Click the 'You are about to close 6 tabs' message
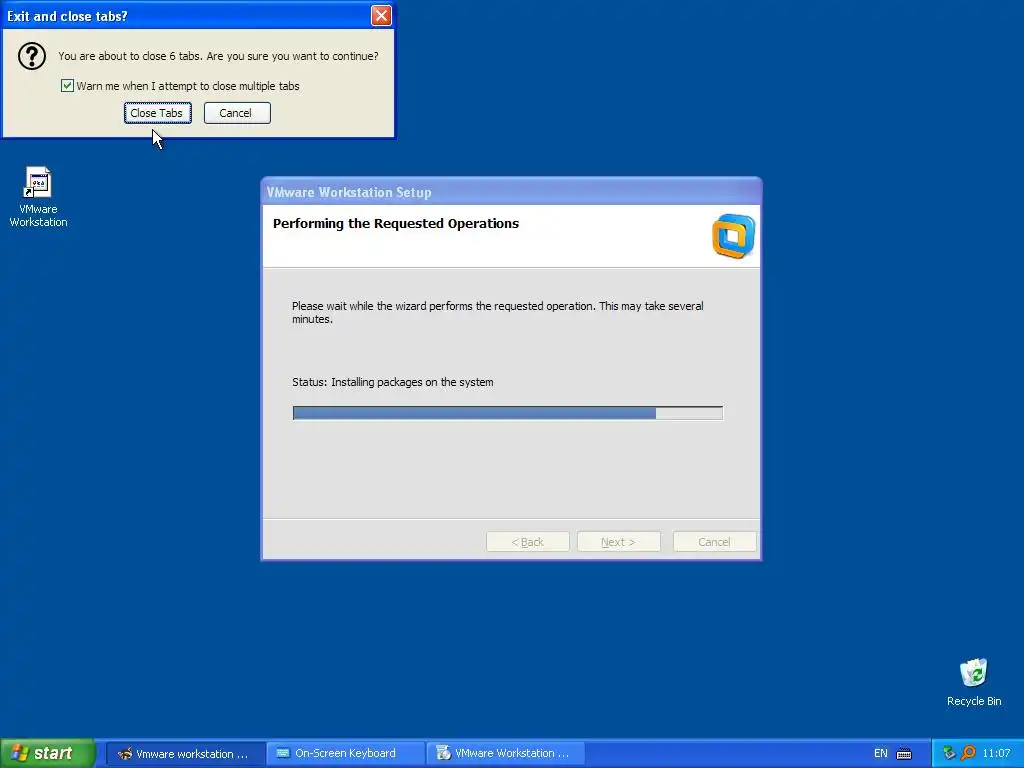 [x=218, y=56]
